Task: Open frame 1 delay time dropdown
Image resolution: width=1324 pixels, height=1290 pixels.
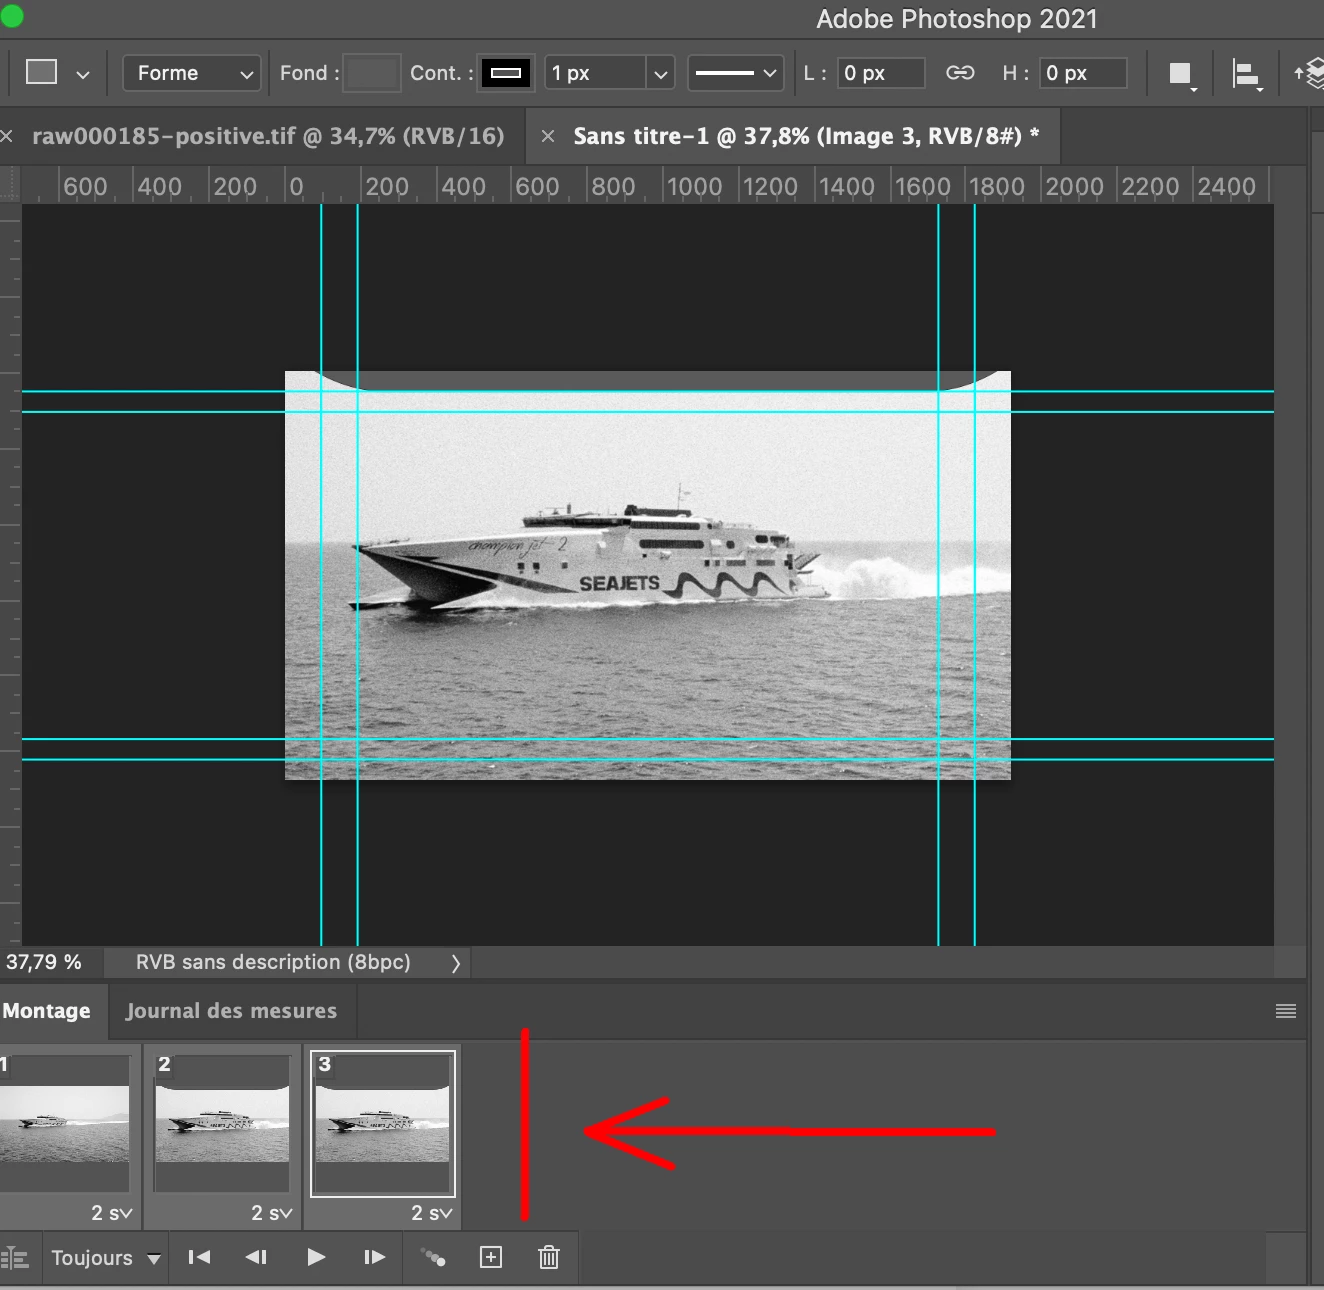Action: point(111,1213)
